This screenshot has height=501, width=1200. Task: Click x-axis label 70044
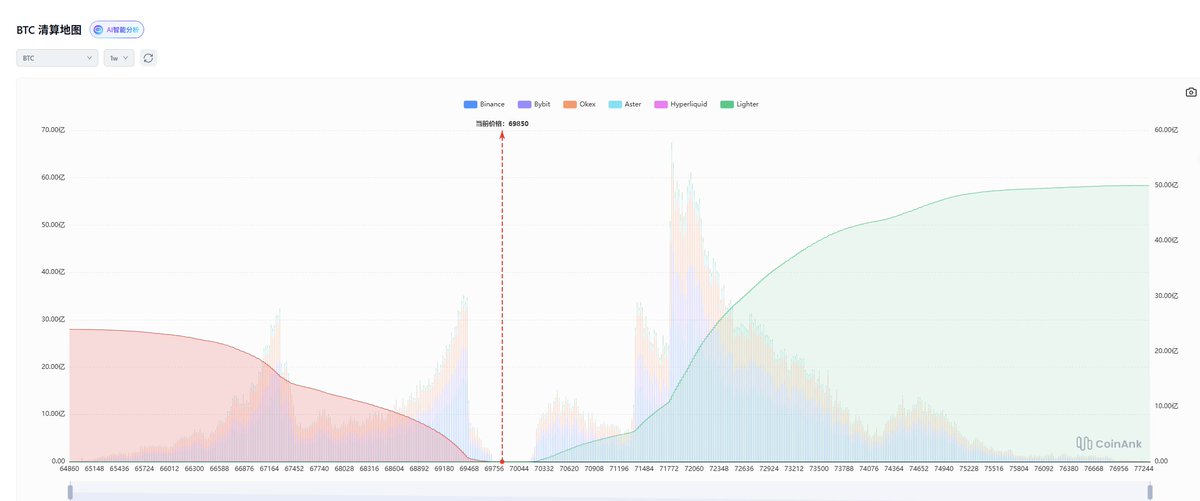(x=519, y=468)
